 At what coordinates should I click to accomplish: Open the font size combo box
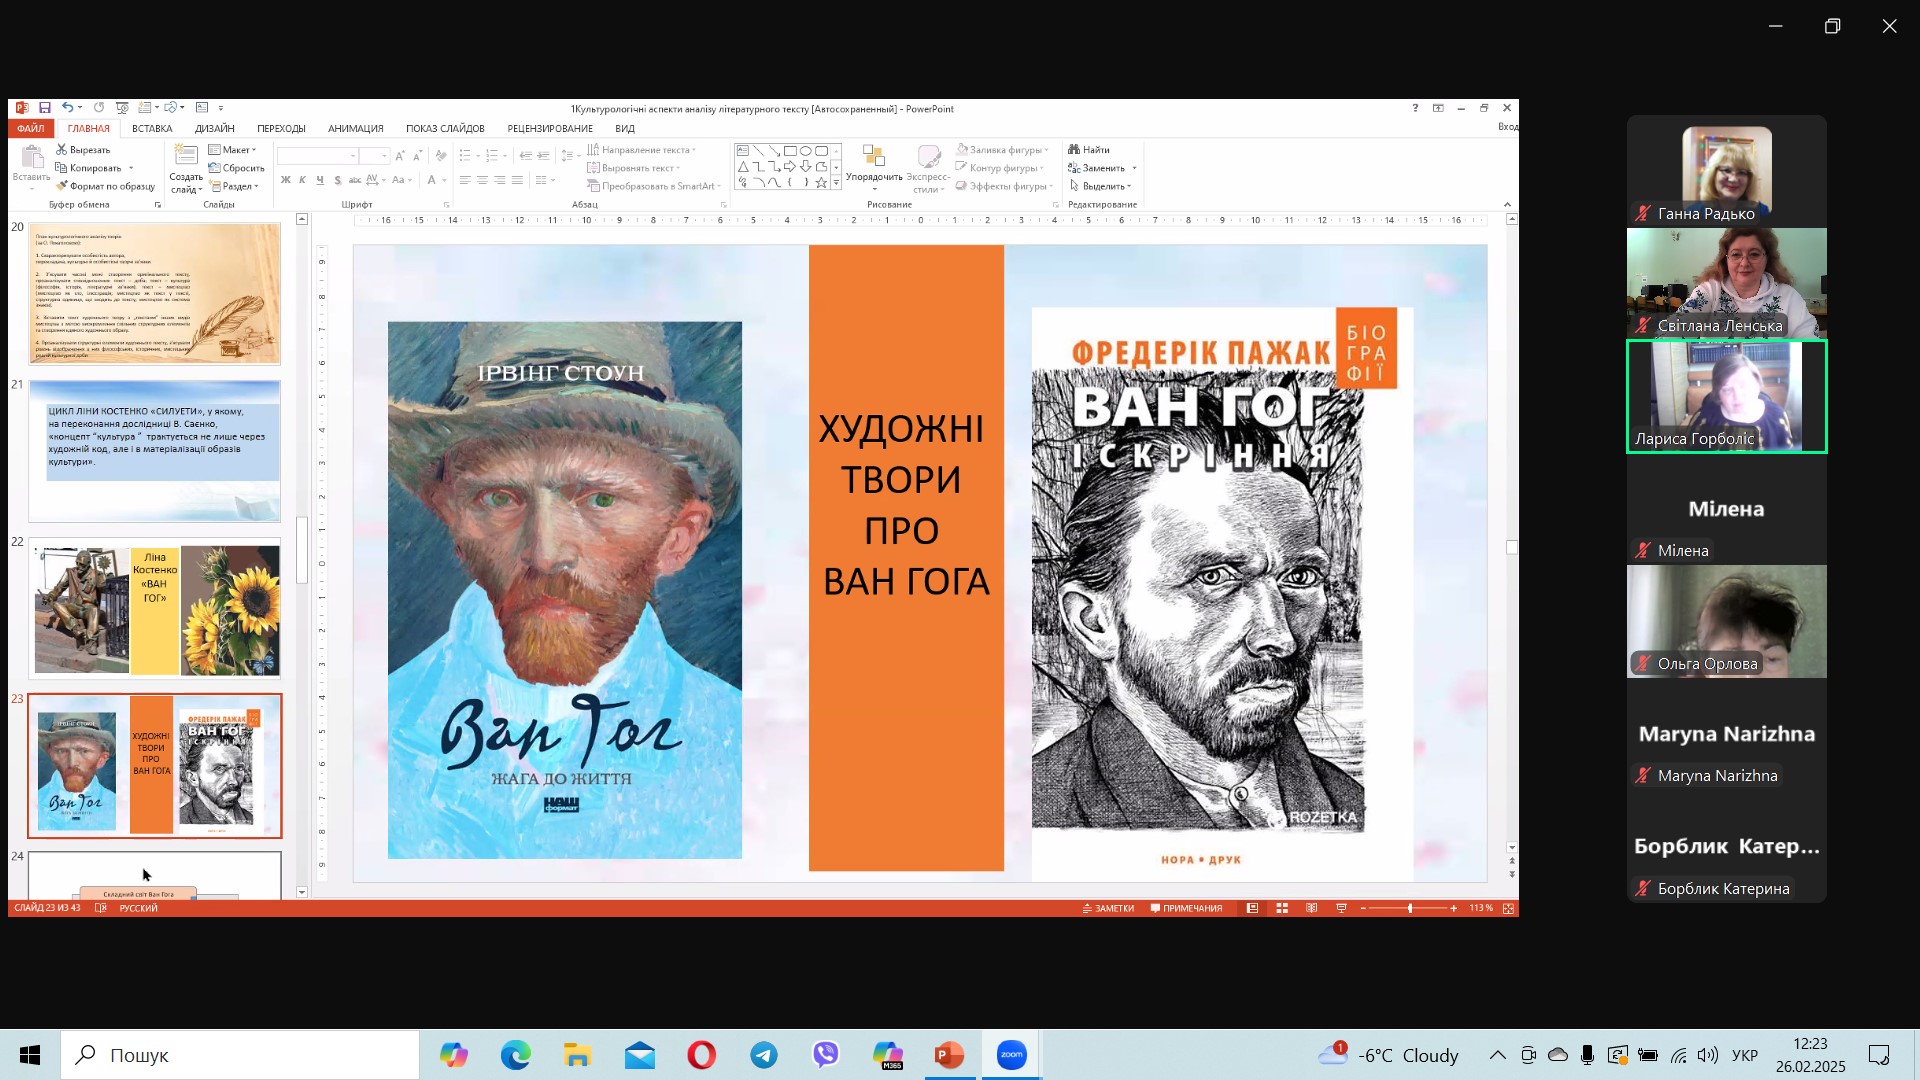pyautogui.click(x=374, y=156)
